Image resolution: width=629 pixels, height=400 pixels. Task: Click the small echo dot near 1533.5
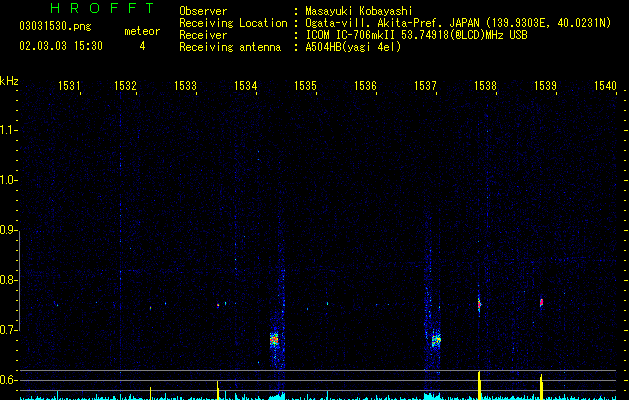pyautogui.click(x=218, y=305)
